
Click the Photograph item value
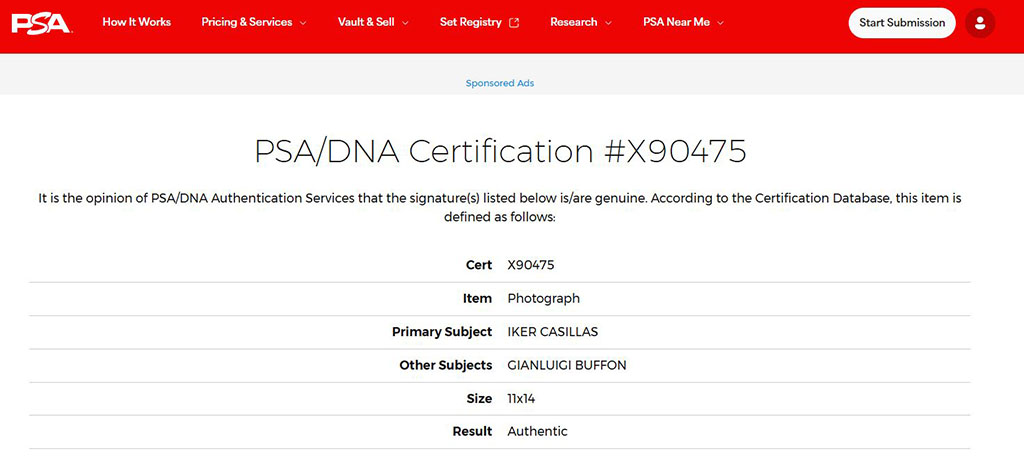(543, 298)
